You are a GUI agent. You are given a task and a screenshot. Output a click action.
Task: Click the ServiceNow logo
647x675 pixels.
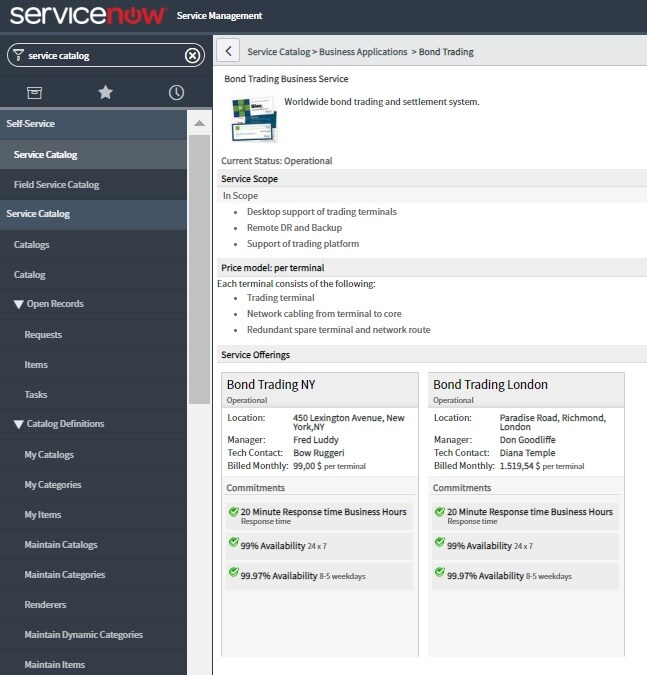pos(88,15)
